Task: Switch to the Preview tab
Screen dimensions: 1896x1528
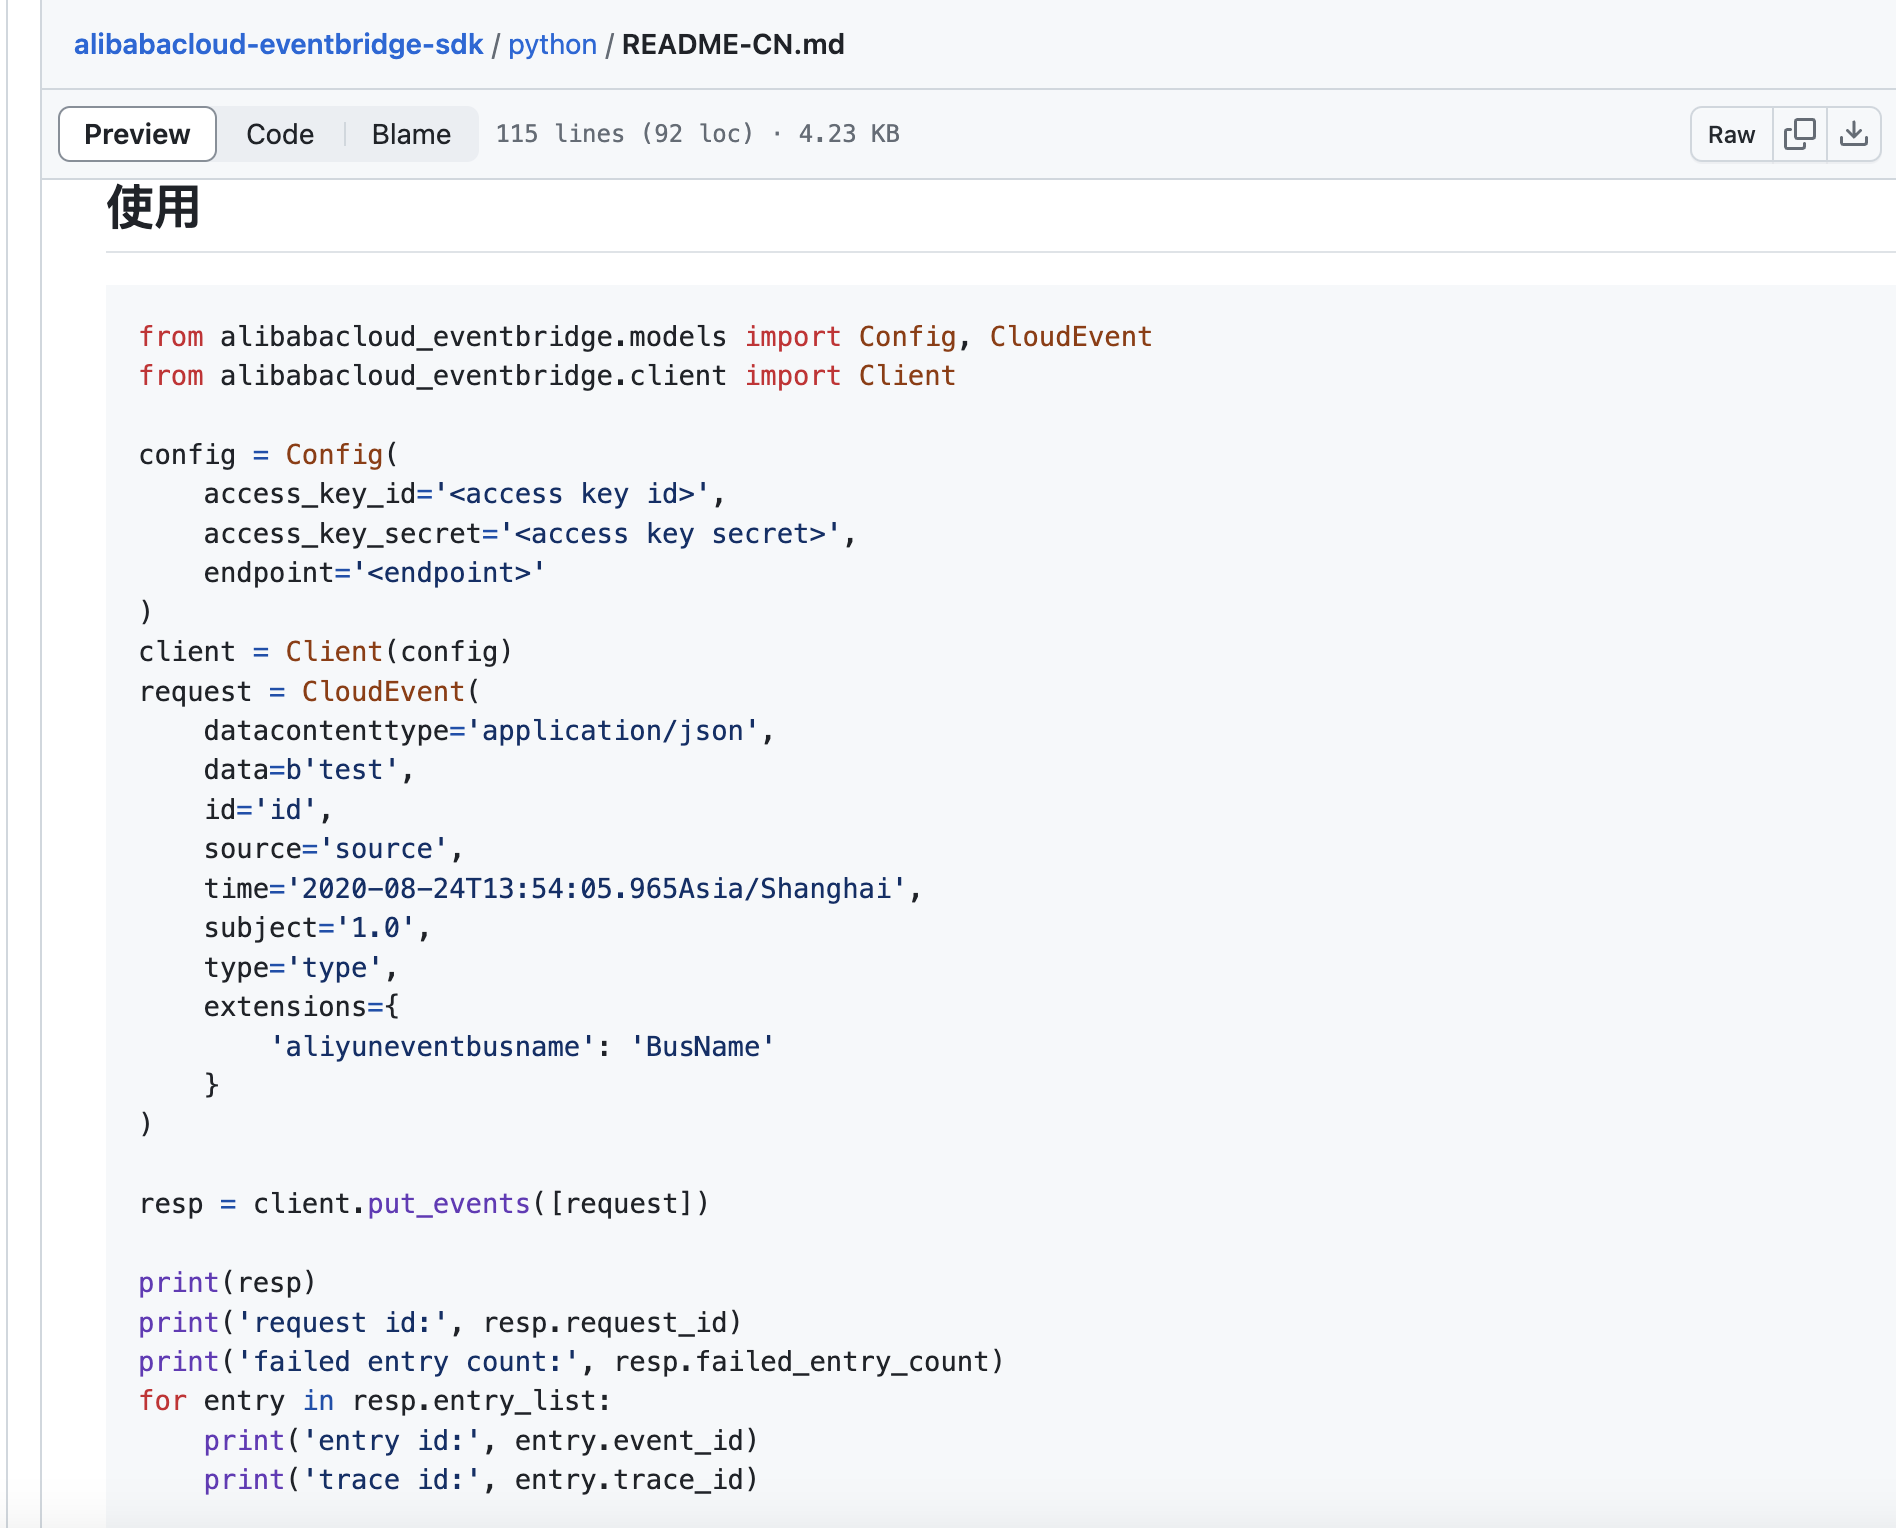Action: click(137, 134)
